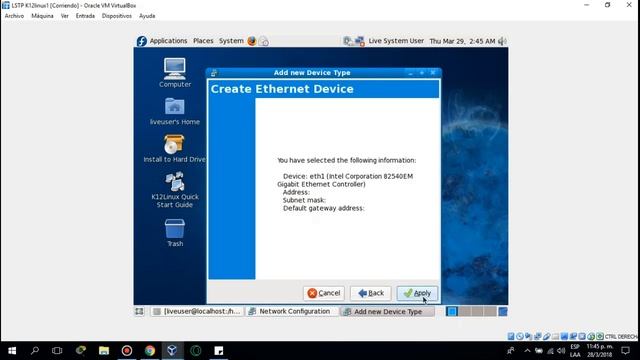Screen dimensions: 640x360
Task: Open File Explorer from the Windows taskbar
Action: tap(104, 351)
